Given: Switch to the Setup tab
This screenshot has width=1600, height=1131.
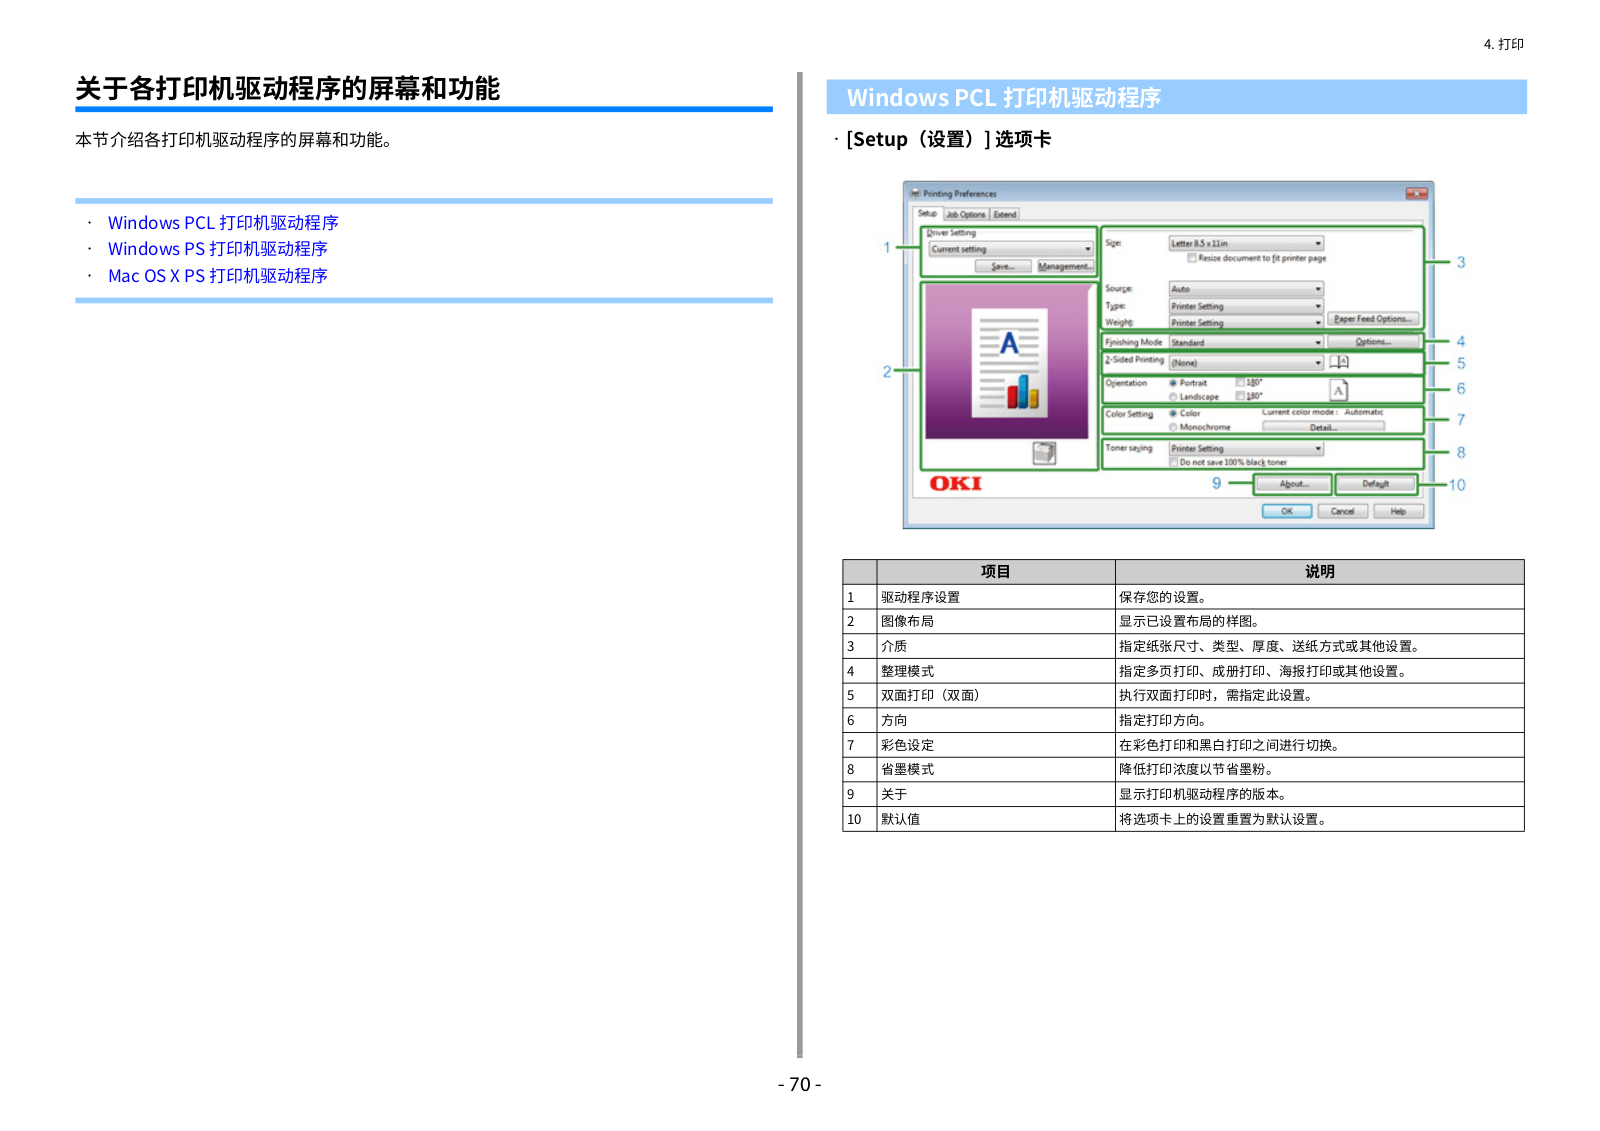Looking at the screenshot, I should pyautogui.click(x=927, y=214).
